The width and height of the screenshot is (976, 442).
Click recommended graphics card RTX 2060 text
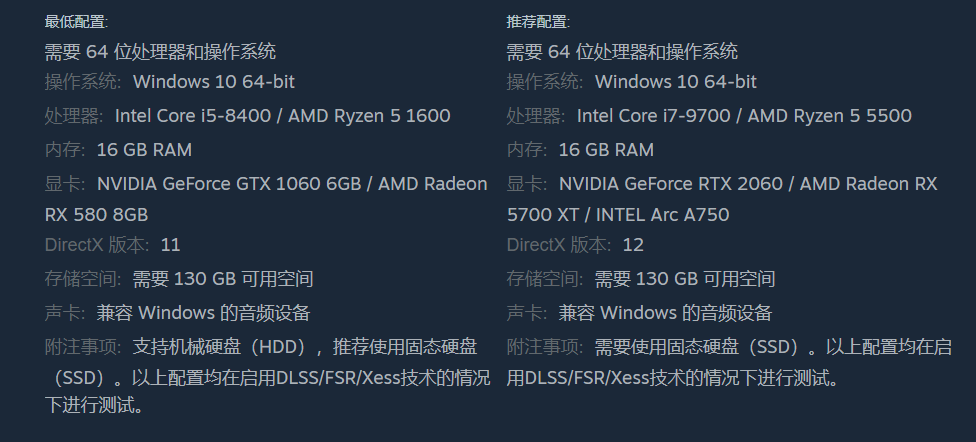pos(740,184)
